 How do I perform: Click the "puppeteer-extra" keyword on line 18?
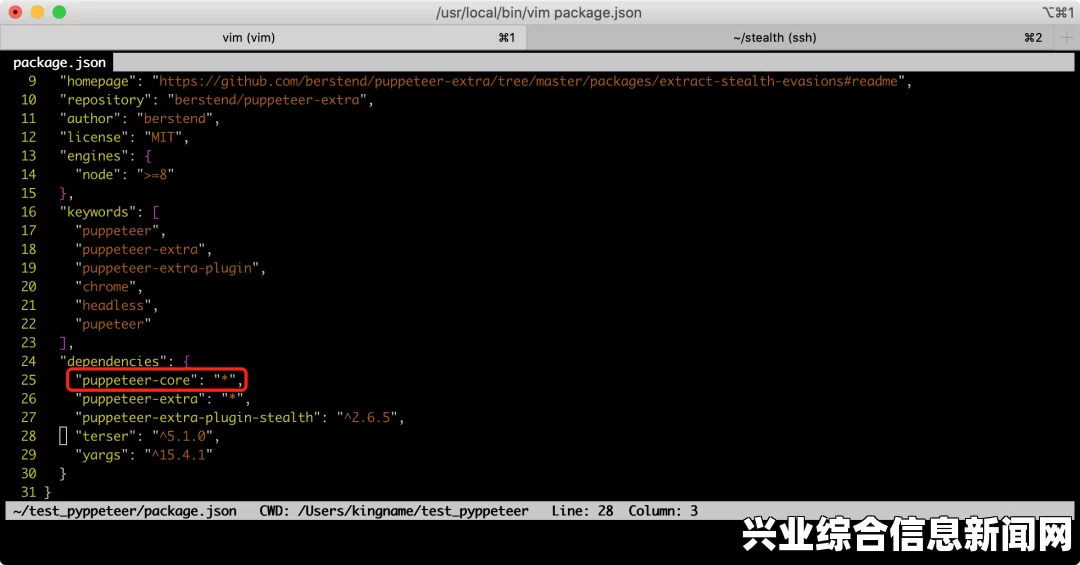point(140,249)
